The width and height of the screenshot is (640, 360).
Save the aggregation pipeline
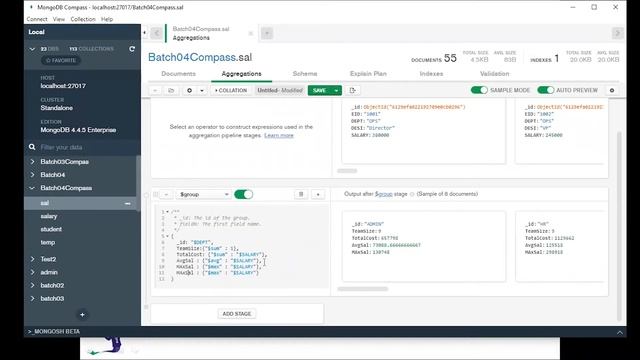(x=320, y=90)
